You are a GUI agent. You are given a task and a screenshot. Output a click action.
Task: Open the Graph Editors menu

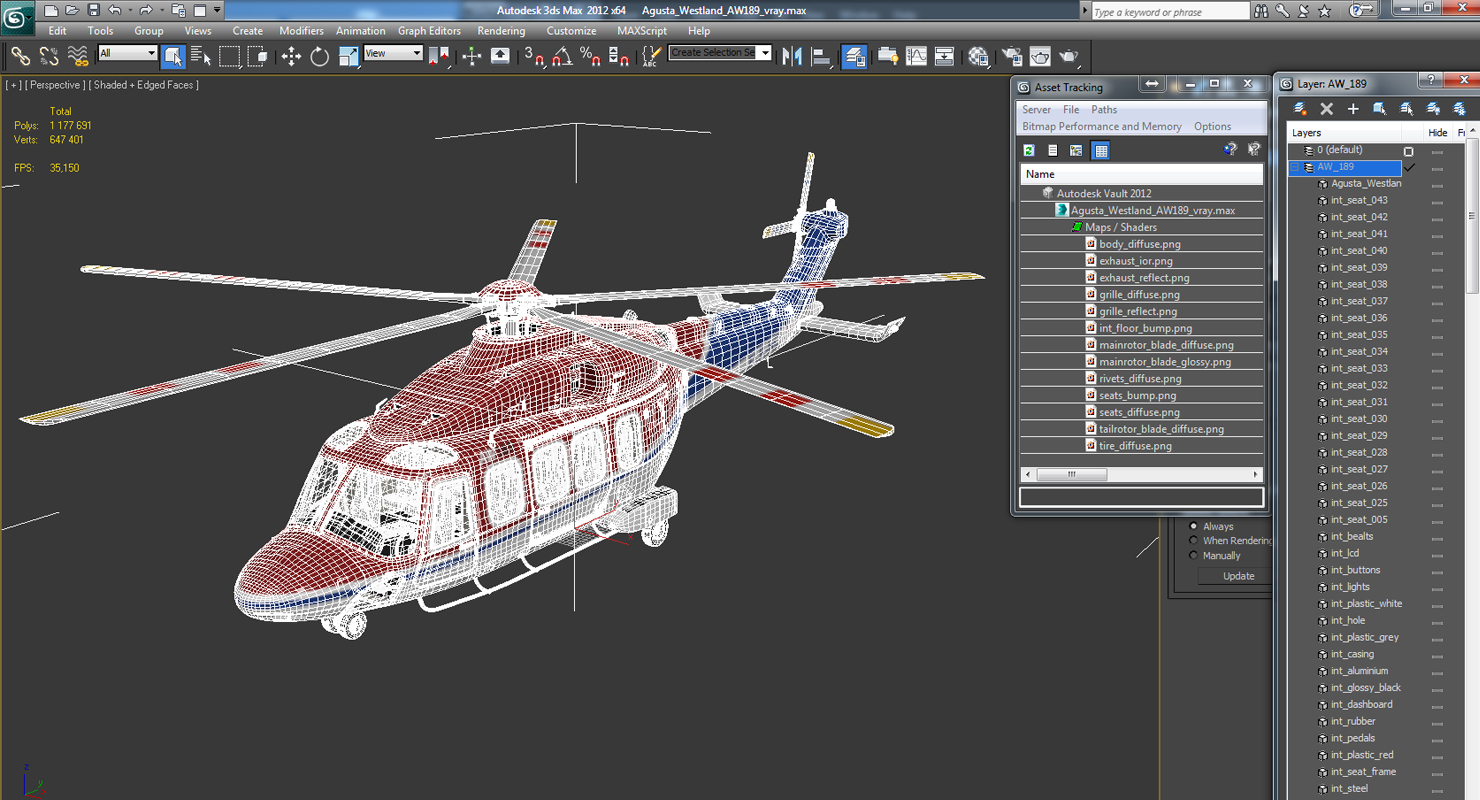429,31
